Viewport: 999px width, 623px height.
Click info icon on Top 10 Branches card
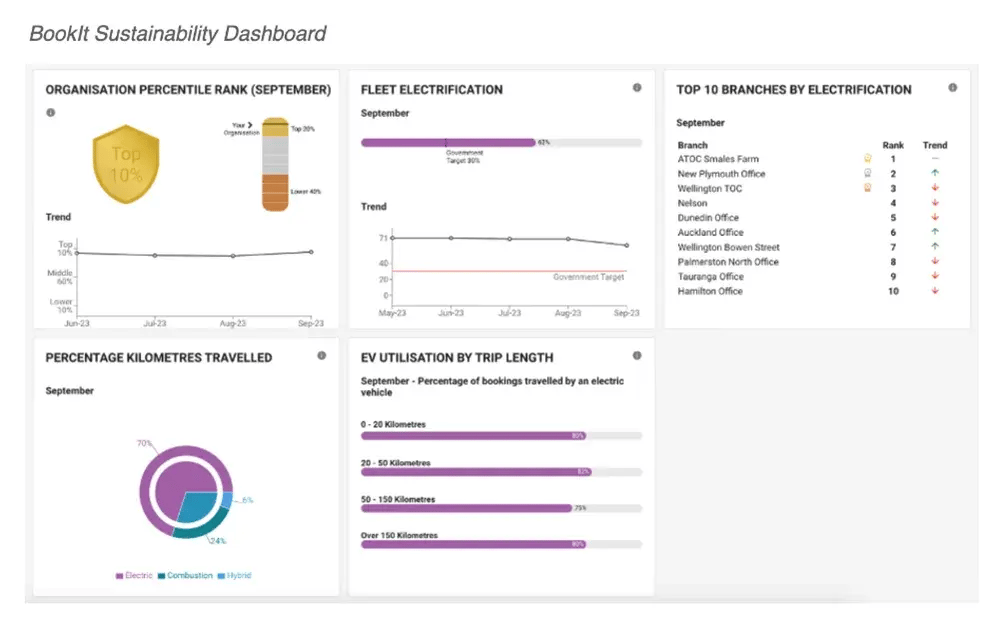coord(952,88)
